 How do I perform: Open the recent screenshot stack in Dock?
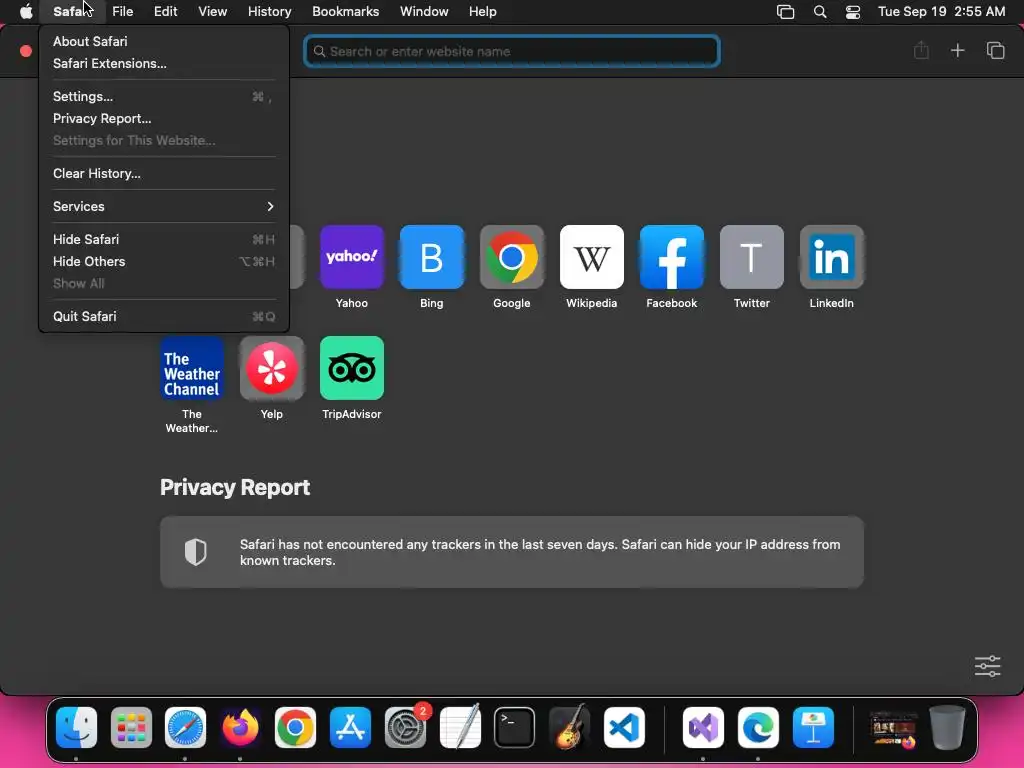(x=893, y=727)
